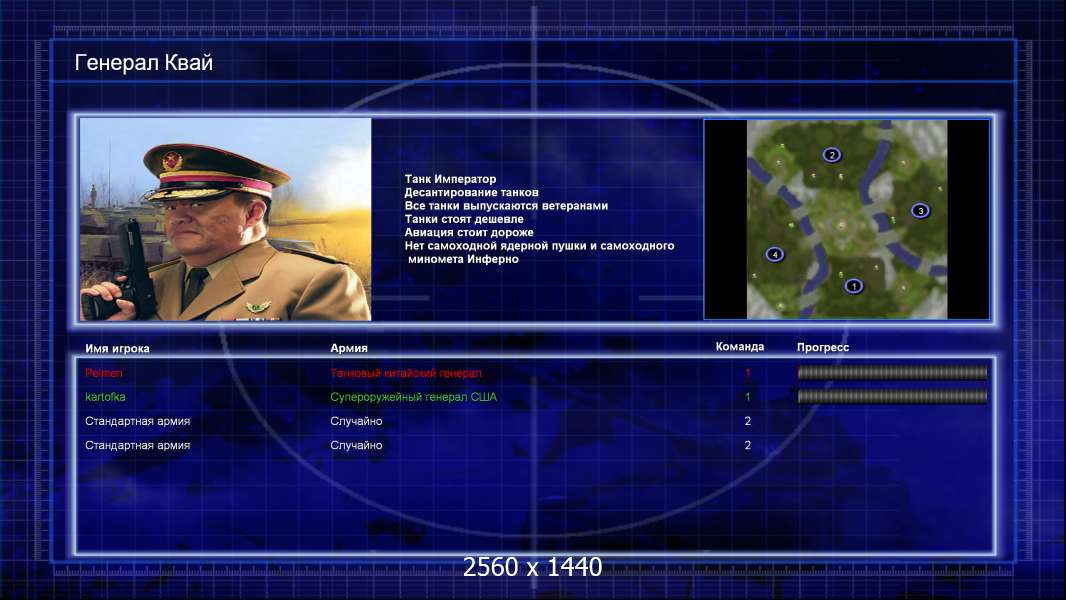The width and height of the screenshot is (1066, 600).
Task: Click 'Нет самоходной ядерной пушки' line
Action: click(x=539, y=246)
